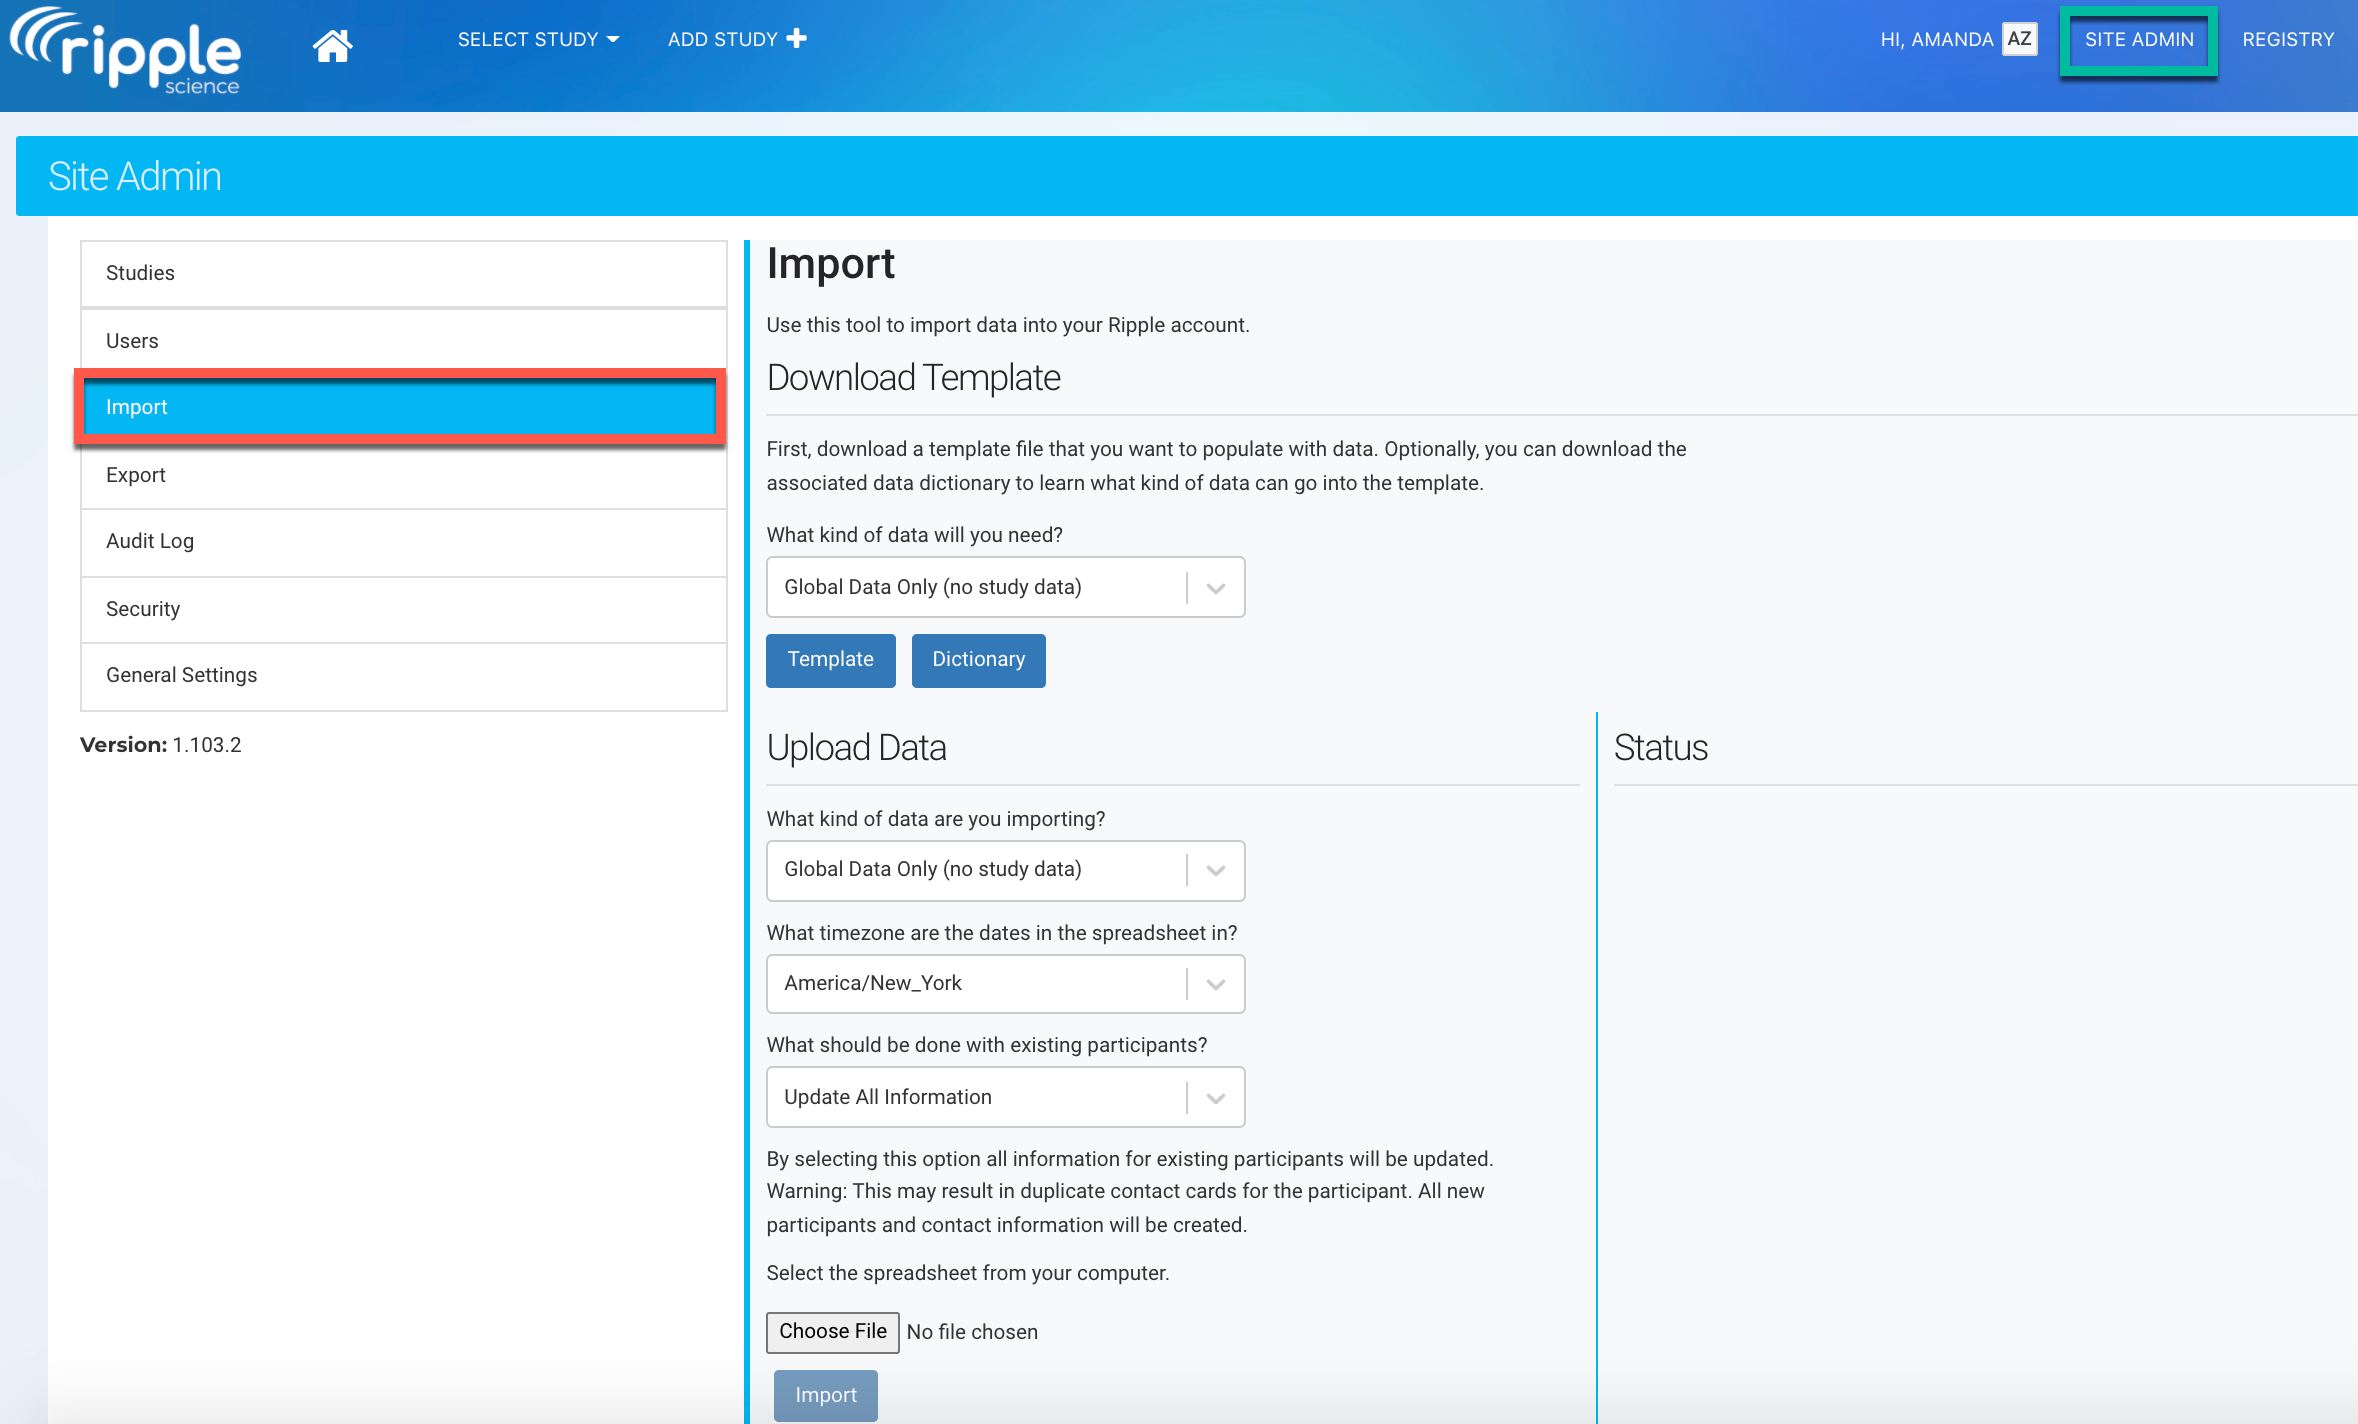Select Studies in the sidebar
Image resolution: width=2358 pixels, height=1424 pixels.
click(x=403, y=273)
